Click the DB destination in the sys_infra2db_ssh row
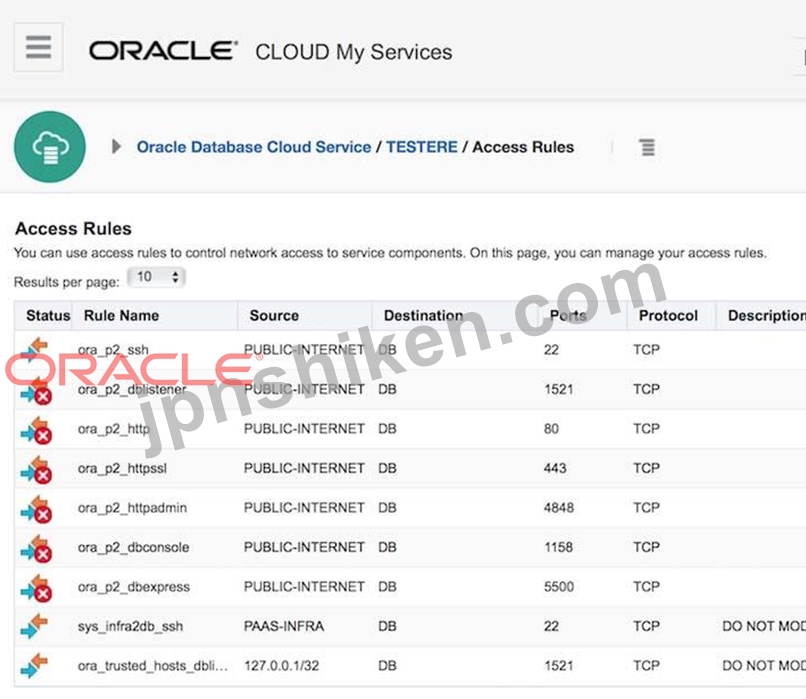Viewport: 806px width, 699px height. 387,627
